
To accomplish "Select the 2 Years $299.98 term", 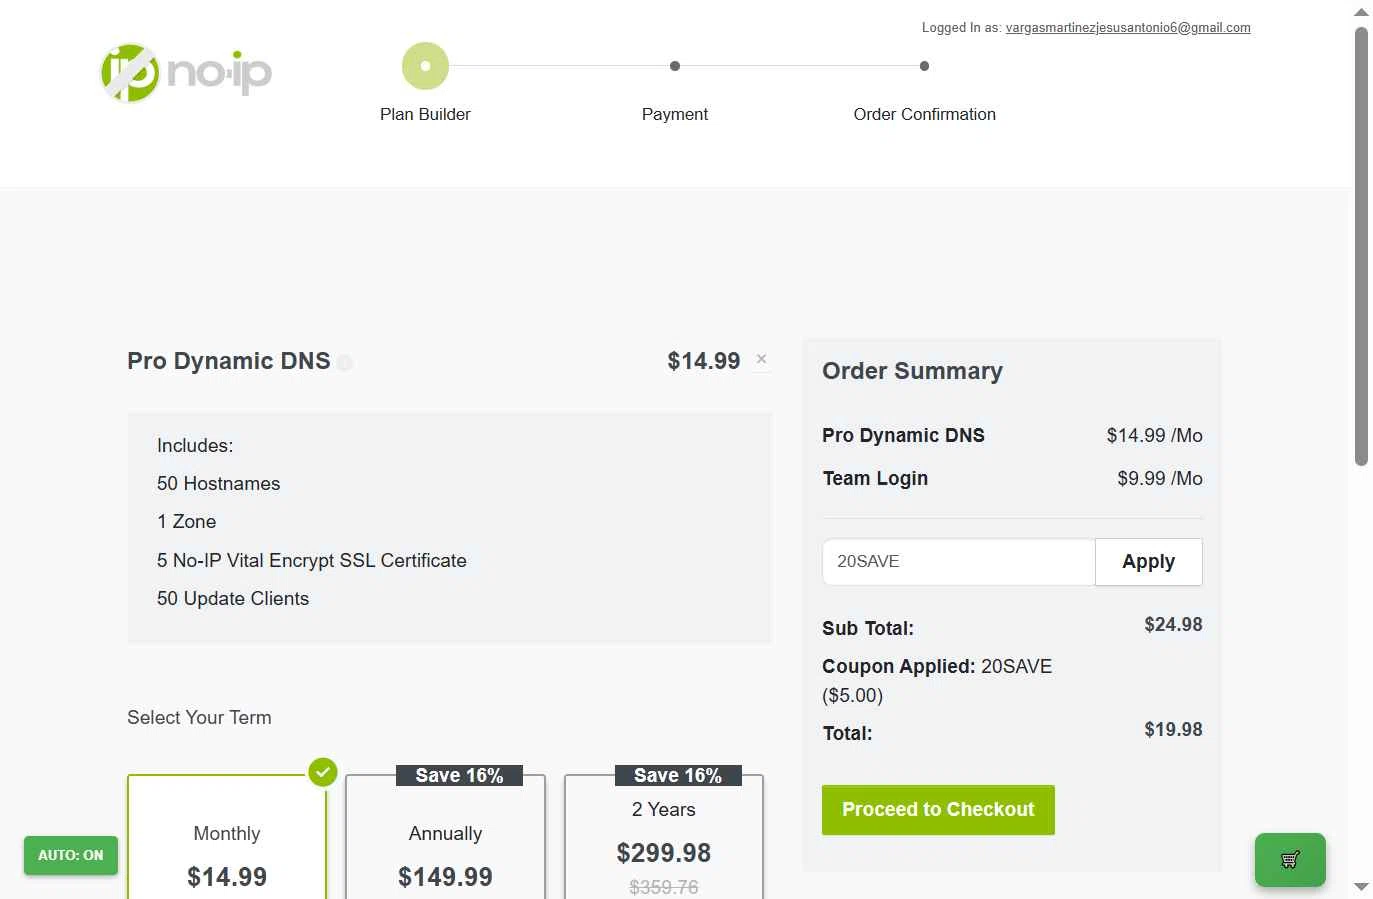I will pos(664,837).
